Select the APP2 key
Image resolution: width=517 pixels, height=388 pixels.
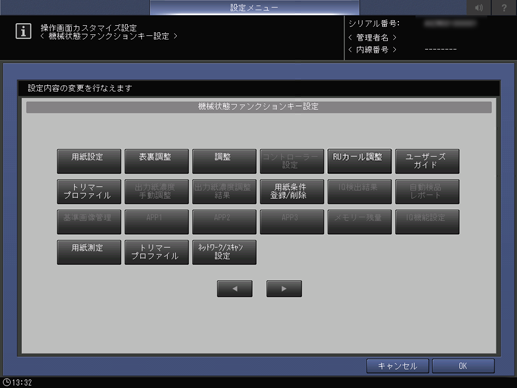pos(224,222)
